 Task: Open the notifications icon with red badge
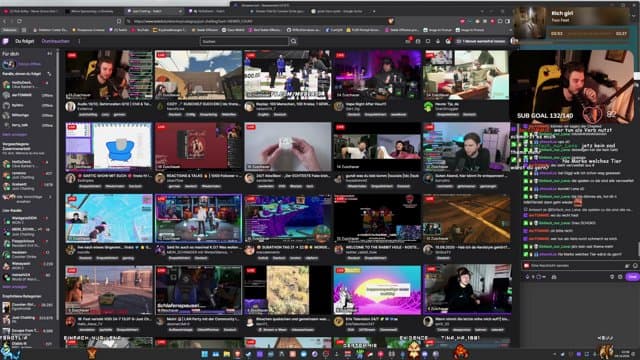click(x=408, y=41)
